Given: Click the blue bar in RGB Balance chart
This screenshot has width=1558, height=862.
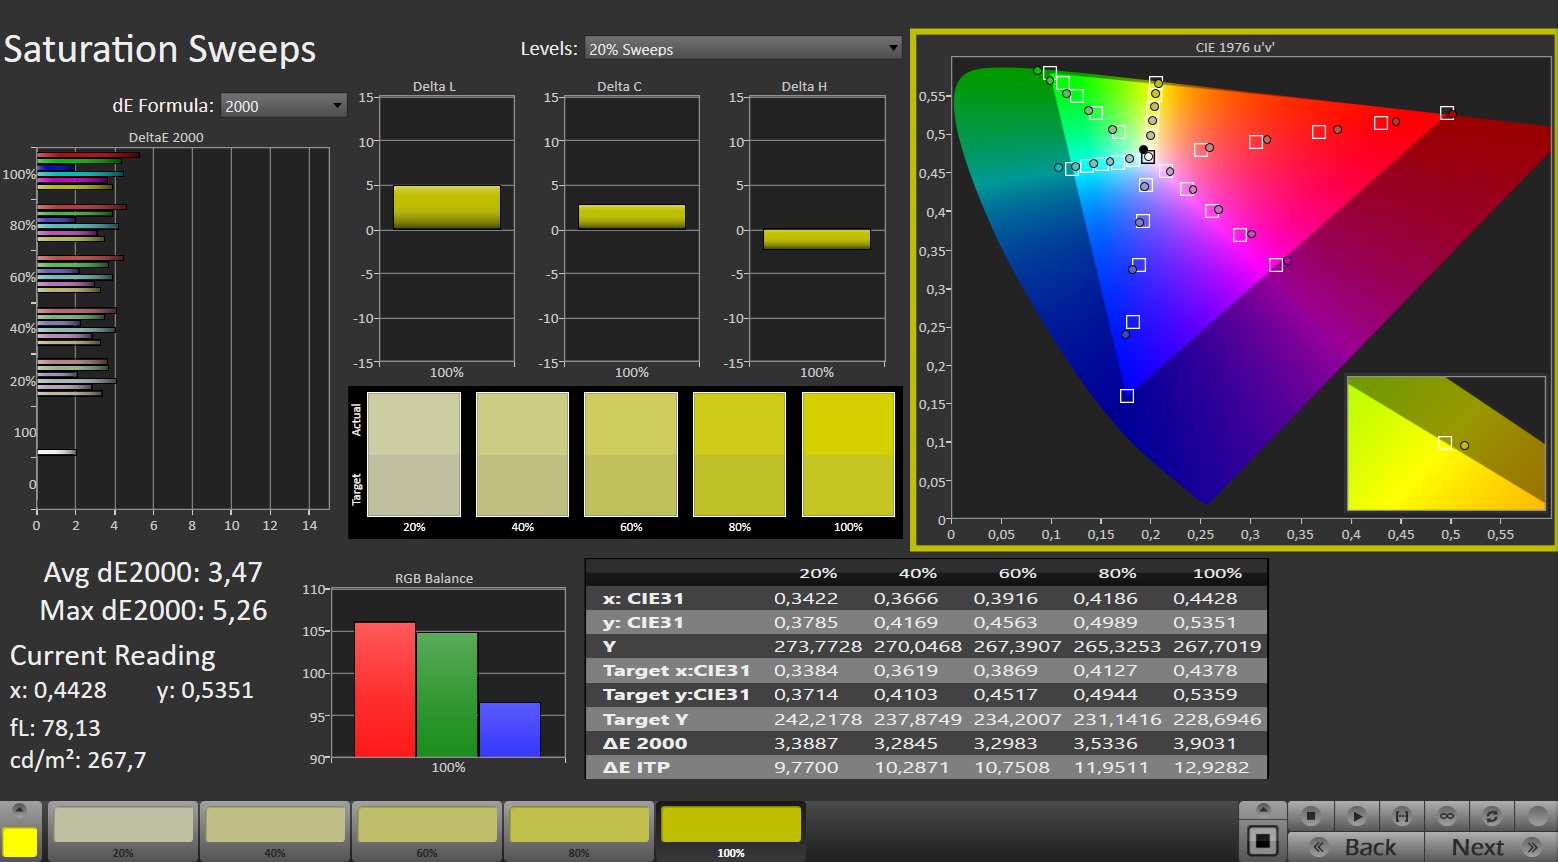Looking at the screenshot, I should (x=510, y=729).
